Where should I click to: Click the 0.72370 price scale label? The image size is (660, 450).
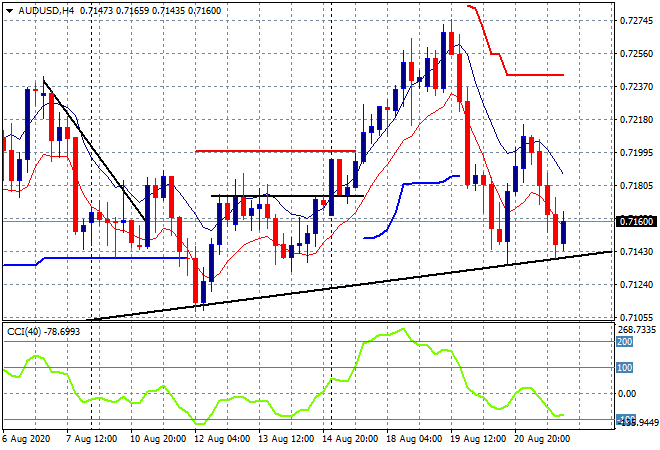(x=636, y=86)
